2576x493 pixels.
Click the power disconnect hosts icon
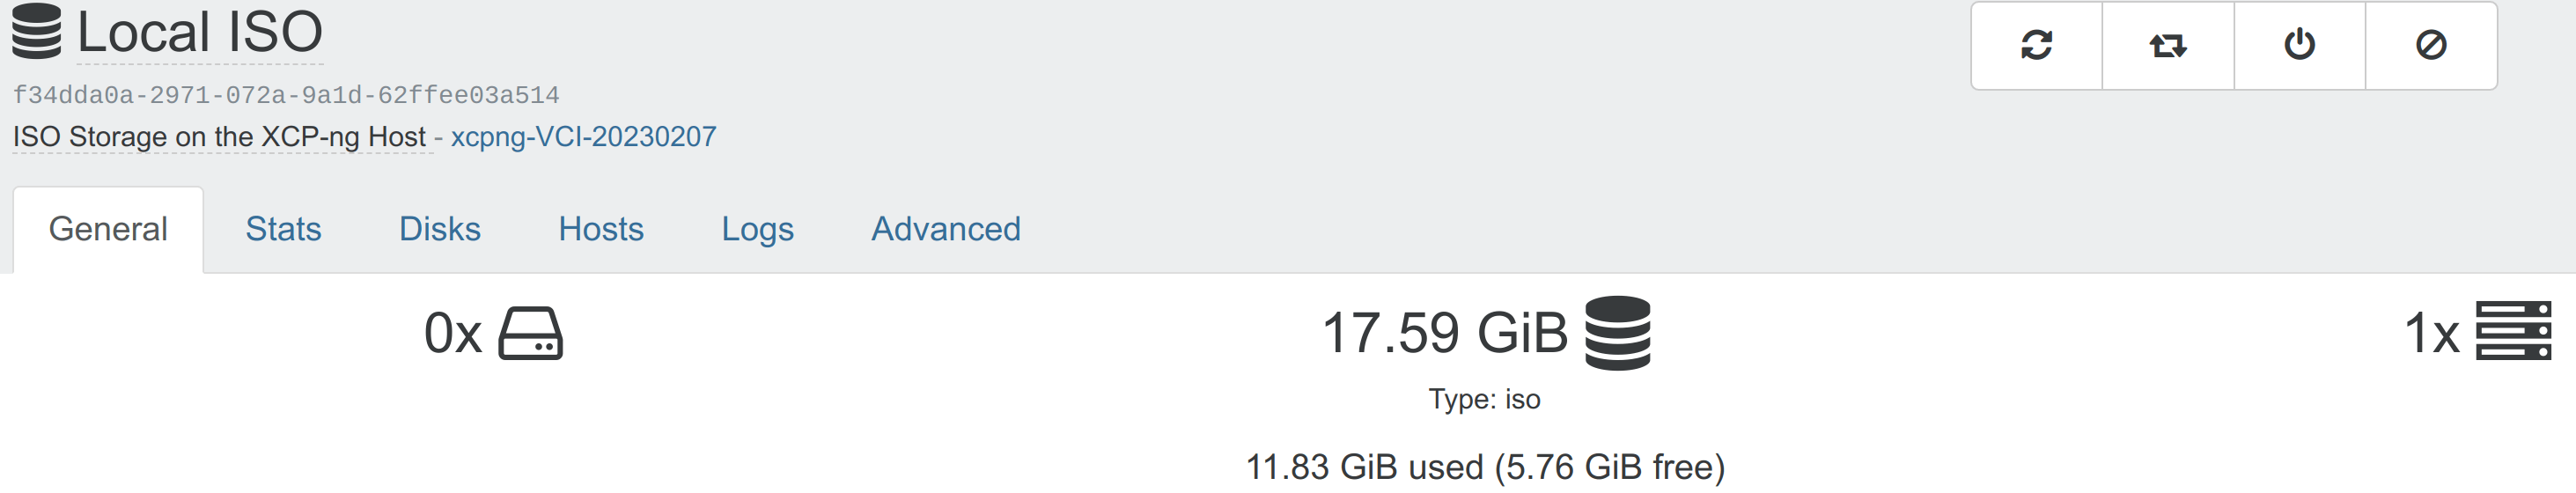[x=2299, y=45]
